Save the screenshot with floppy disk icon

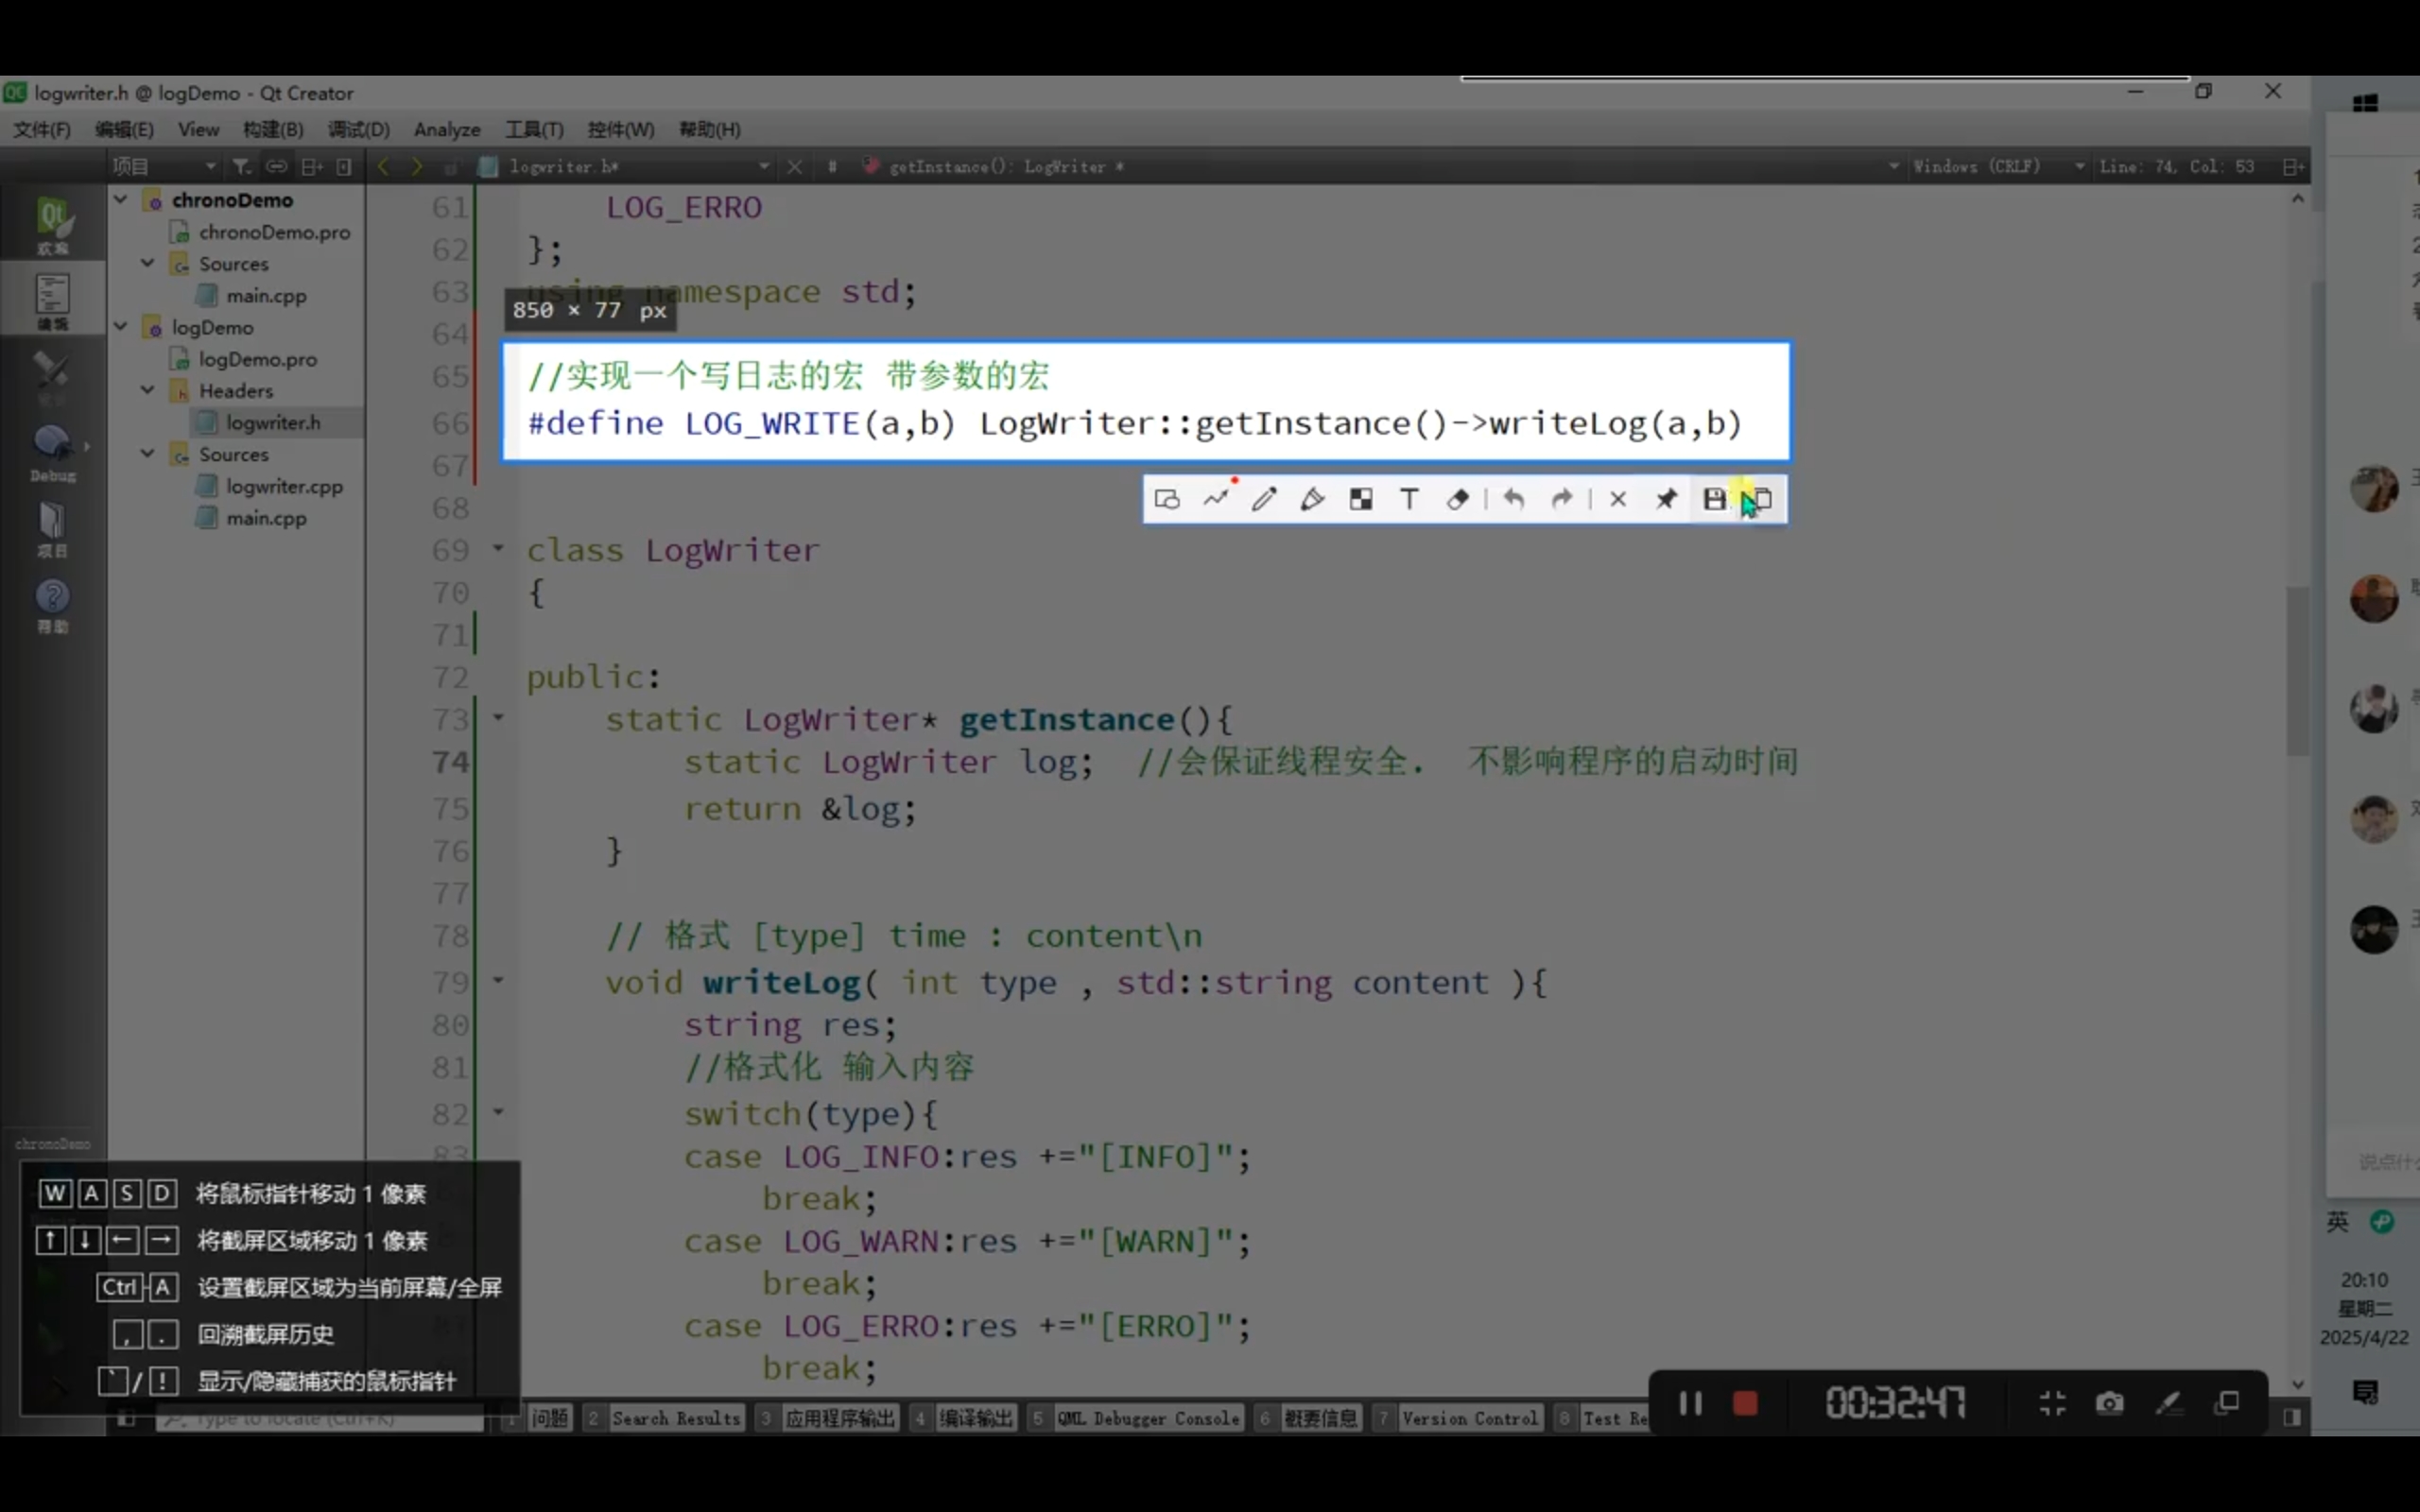click(x=1714, y=499)
